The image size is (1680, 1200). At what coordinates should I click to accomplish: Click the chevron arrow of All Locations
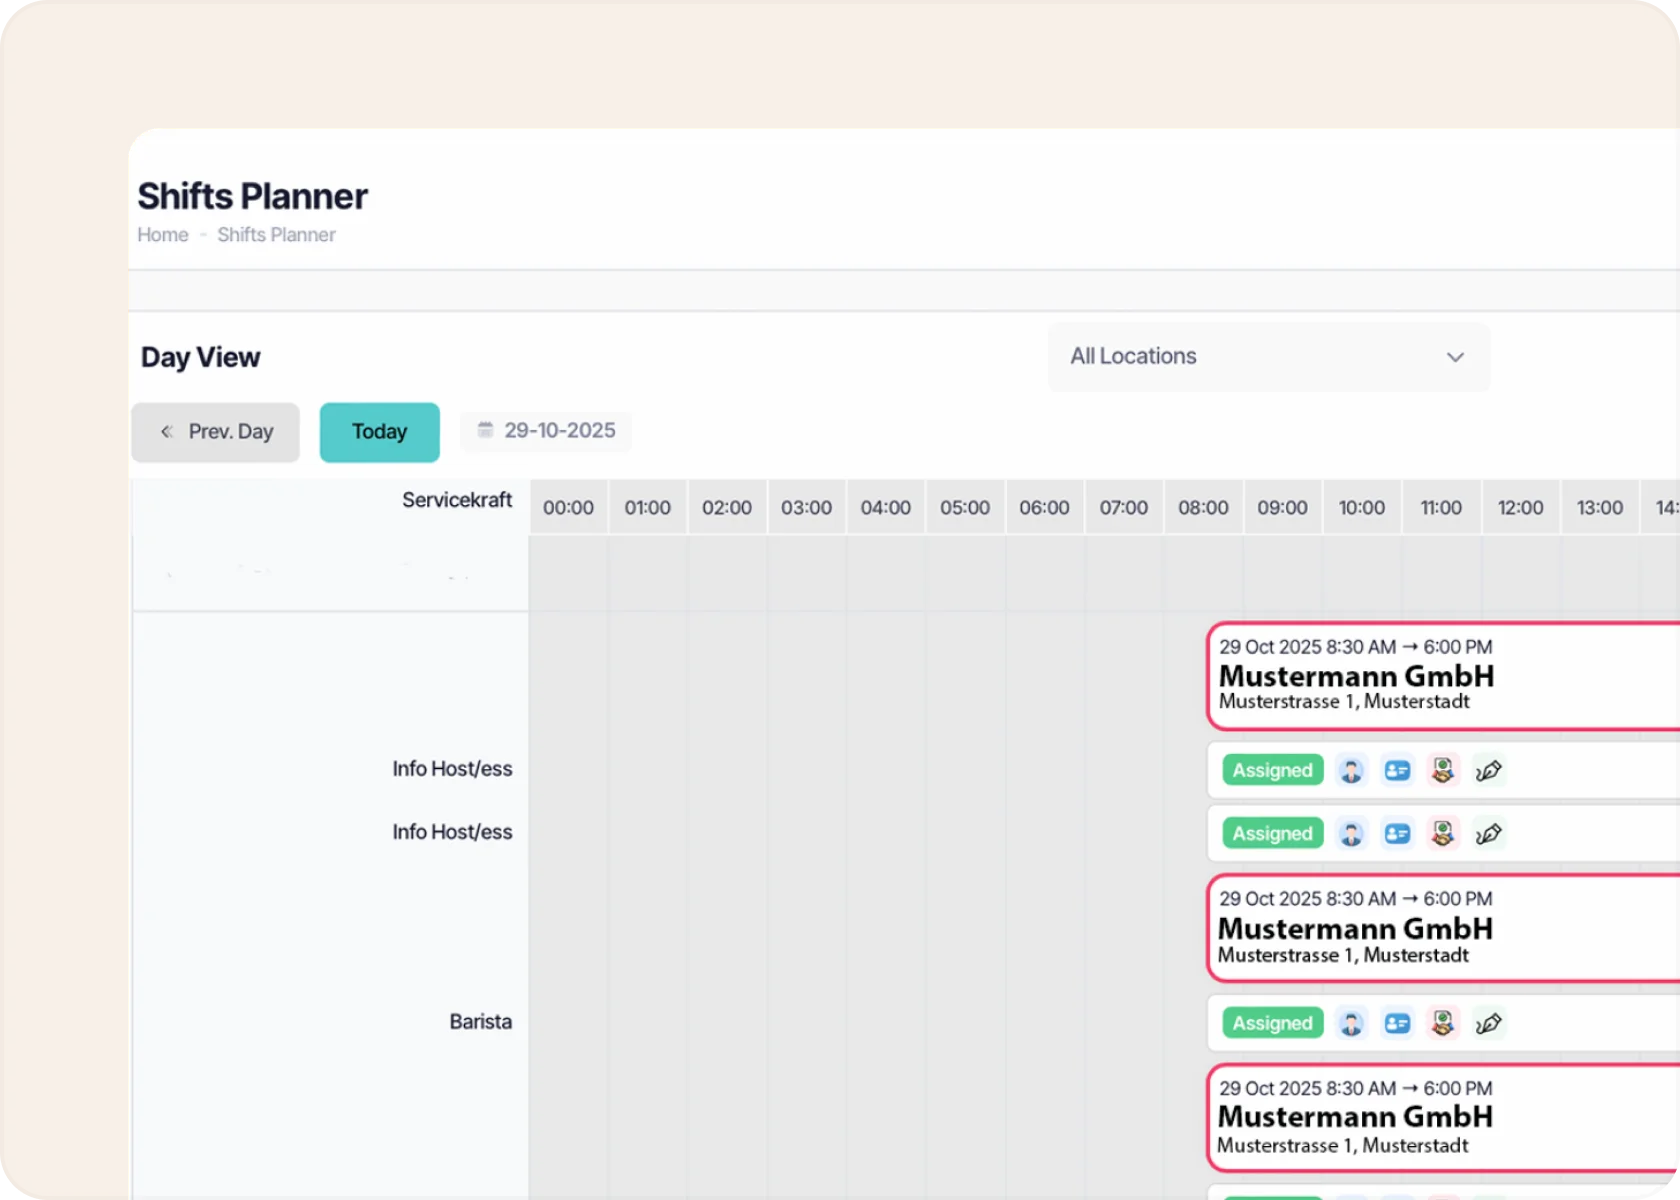[x=1455, y=357]
